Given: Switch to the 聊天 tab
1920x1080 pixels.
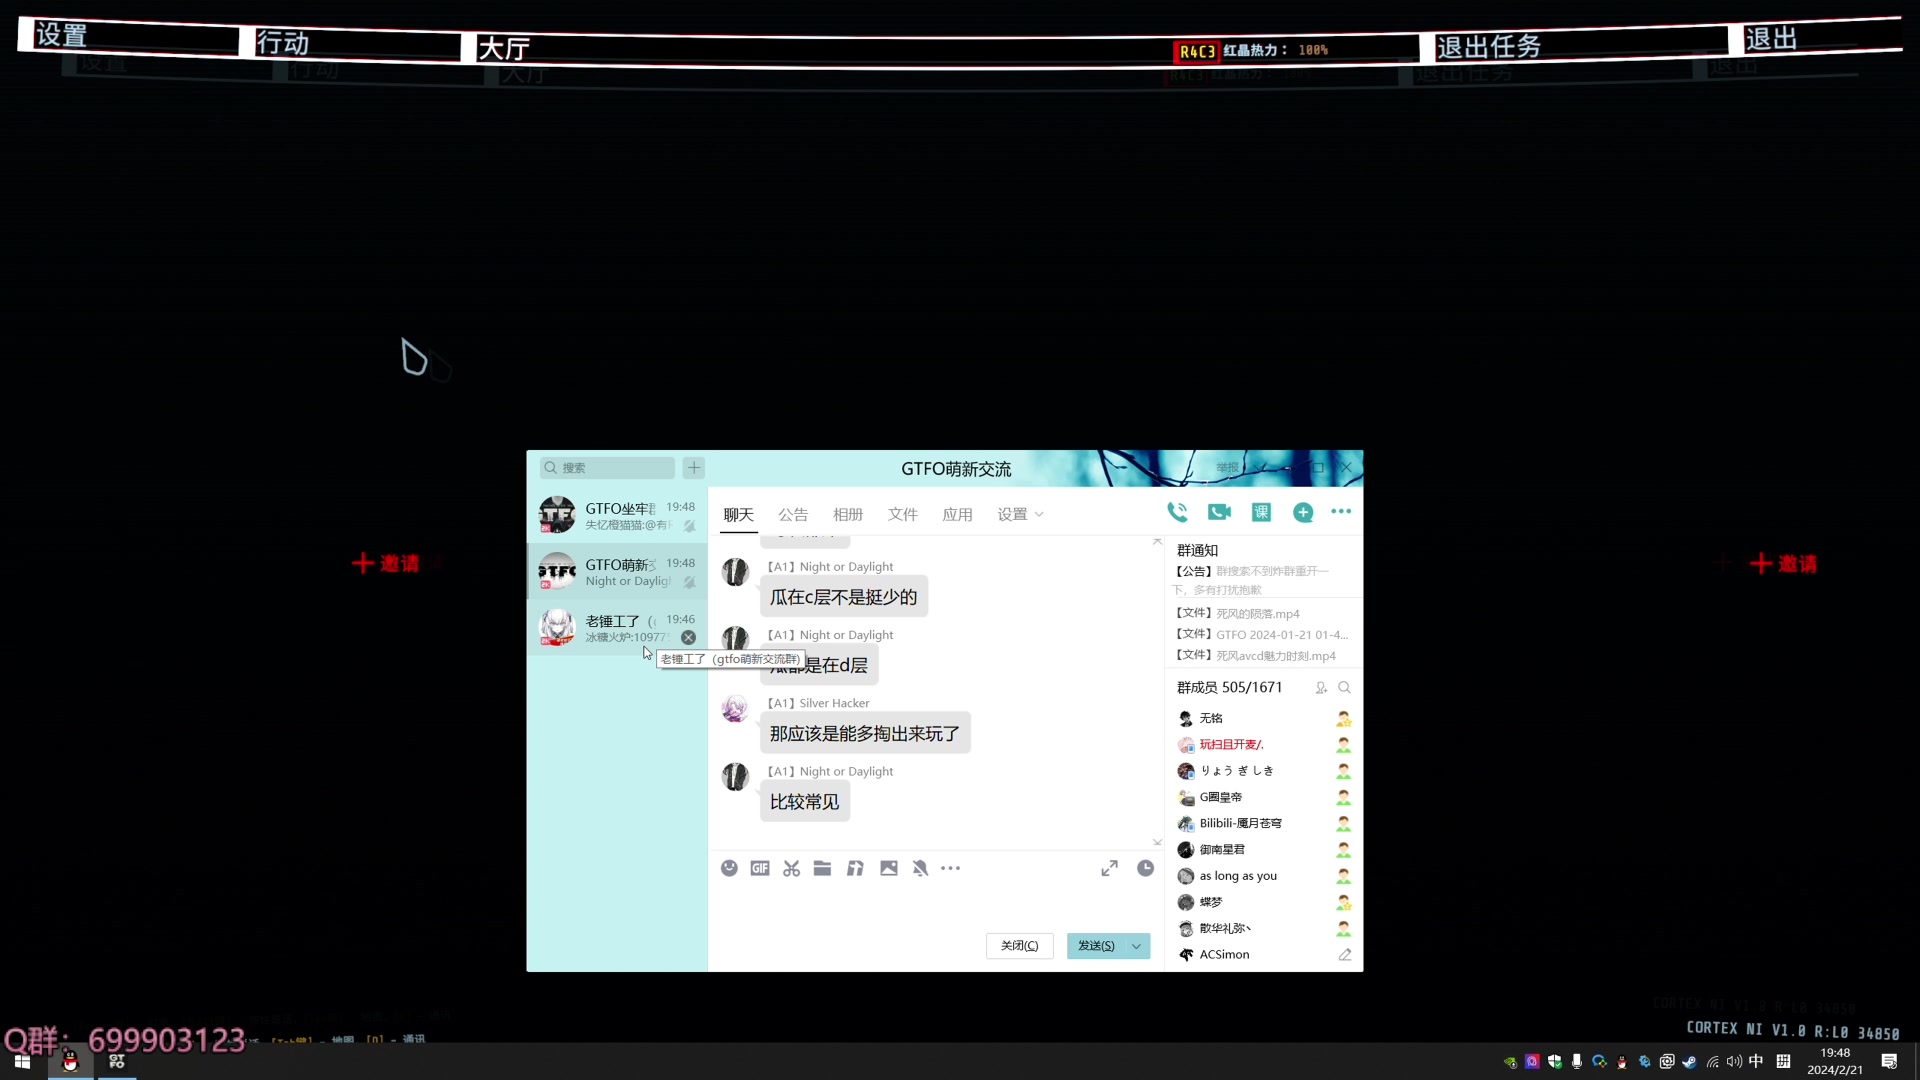Looking at the screenshot, I should [x=738, y=514].
